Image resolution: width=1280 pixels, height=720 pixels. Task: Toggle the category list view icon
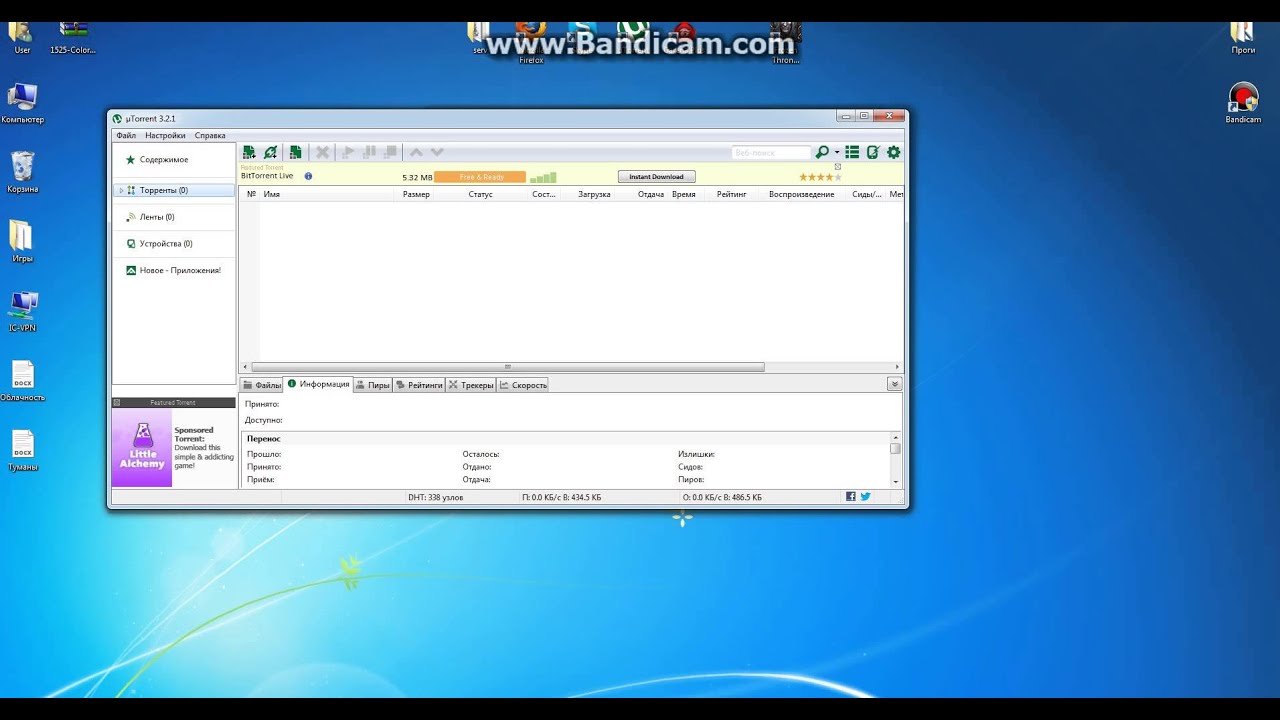[x=852, y=152]
